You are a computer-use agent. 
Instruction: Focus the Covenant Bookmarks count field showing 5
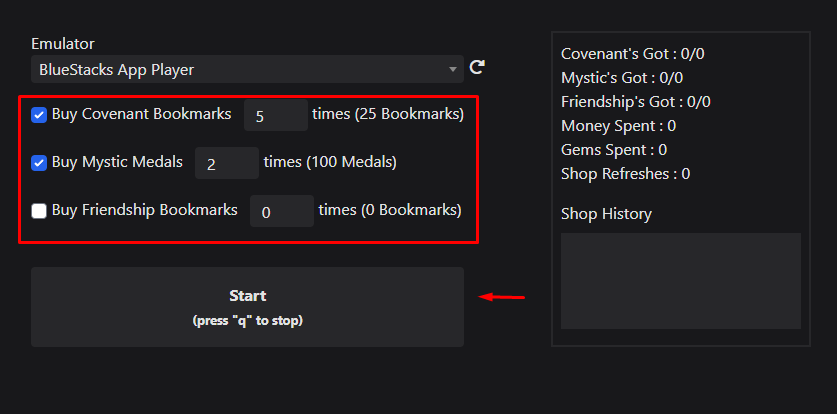pos(276,115)
